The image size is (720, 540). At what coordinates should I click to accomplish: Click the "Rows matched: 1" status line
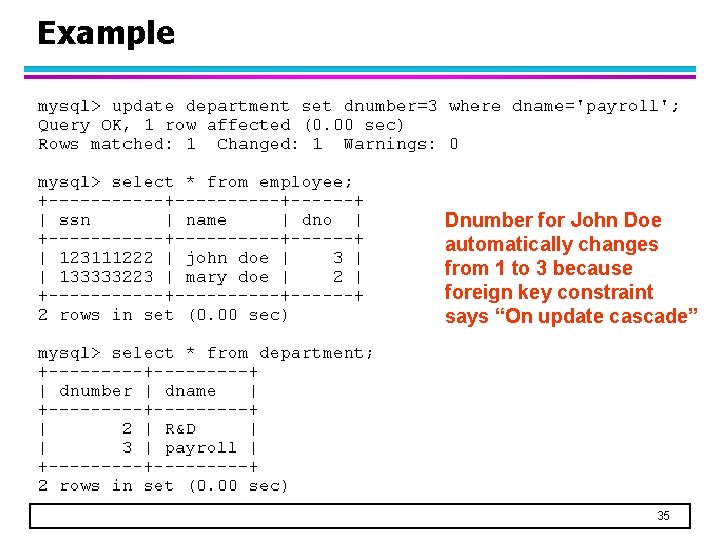pyautogui.click(x=248, y=145)
